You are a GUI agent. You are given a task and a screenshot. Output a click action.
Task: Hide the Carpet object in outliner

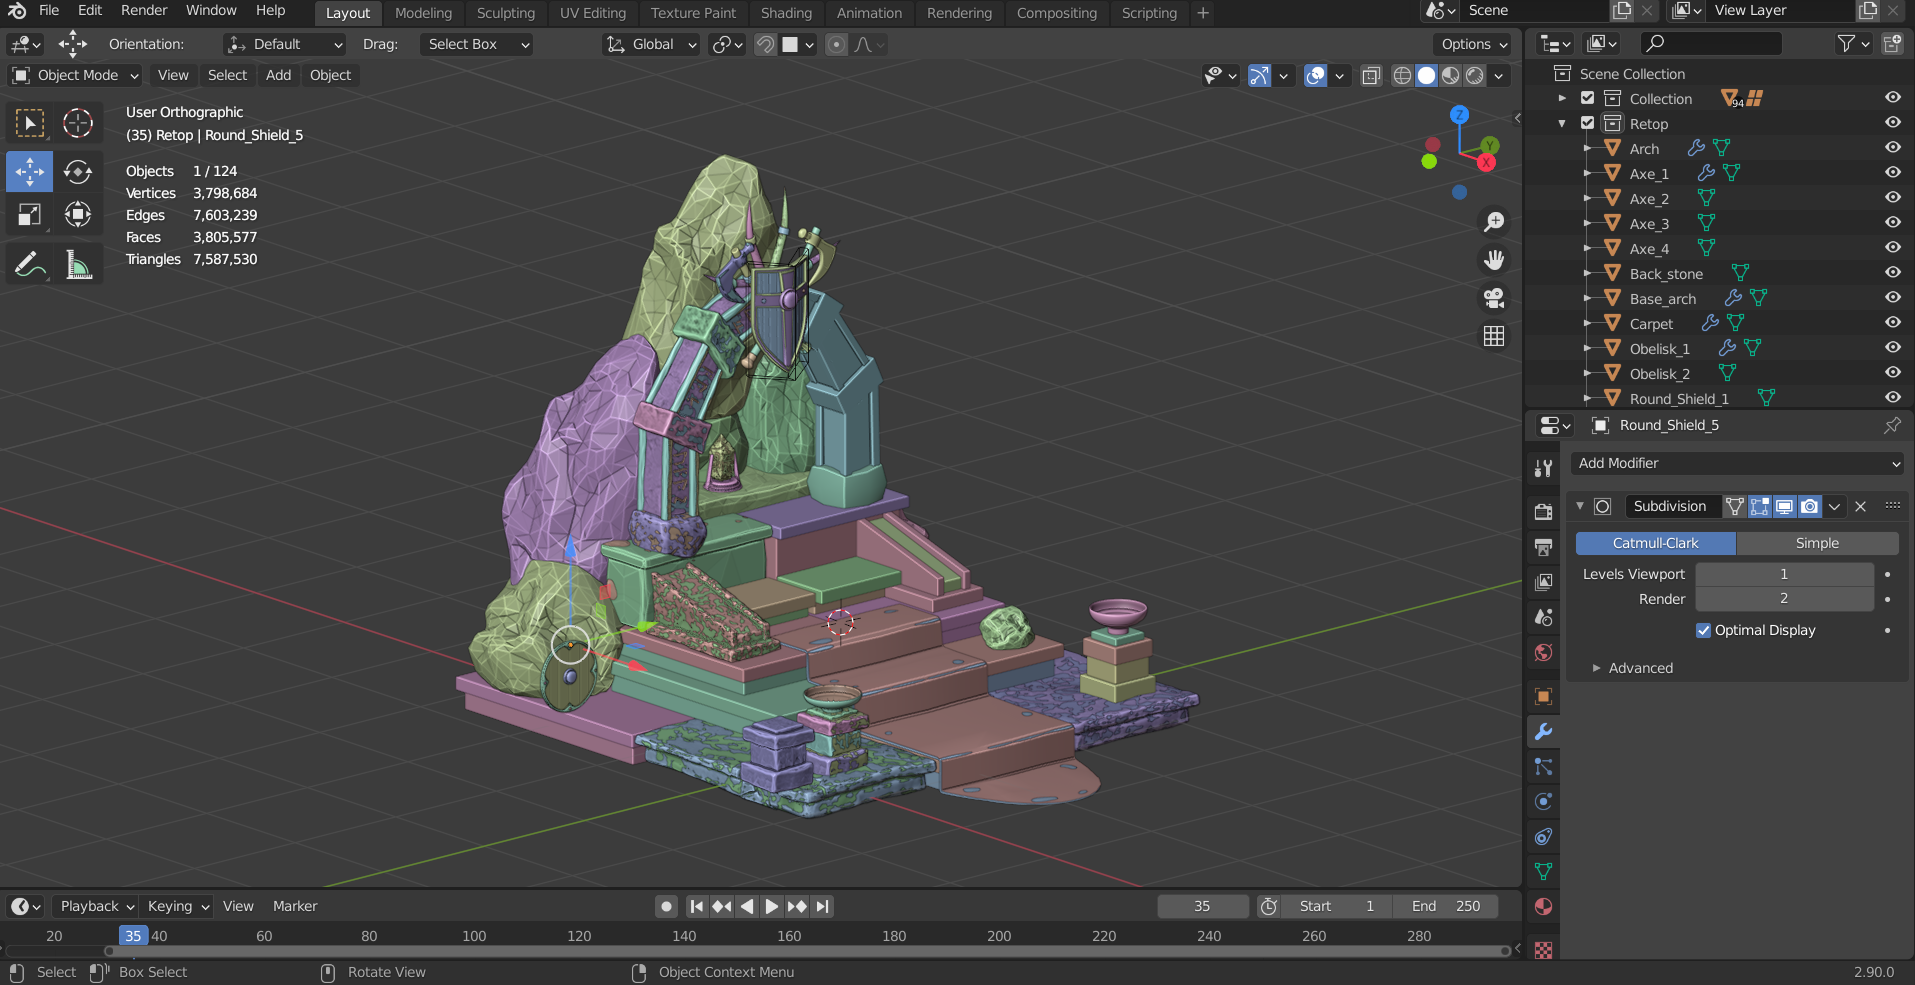(1892, 323)
